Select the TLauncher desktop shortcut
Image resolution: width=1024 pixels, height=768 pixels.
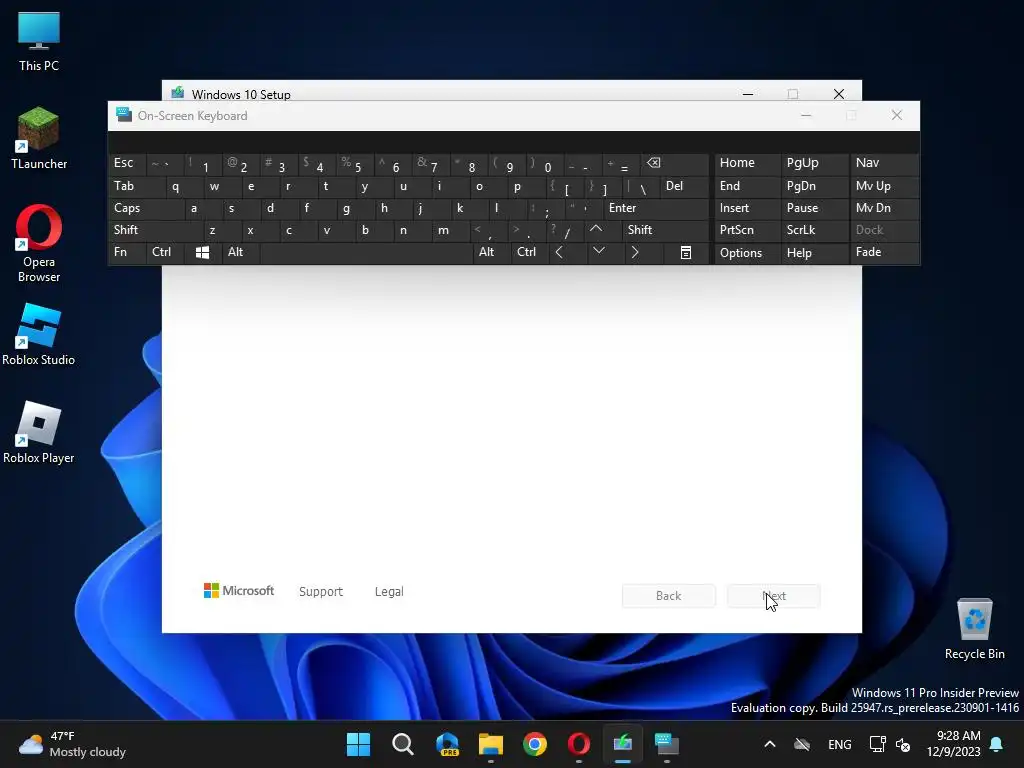point(39,138)
